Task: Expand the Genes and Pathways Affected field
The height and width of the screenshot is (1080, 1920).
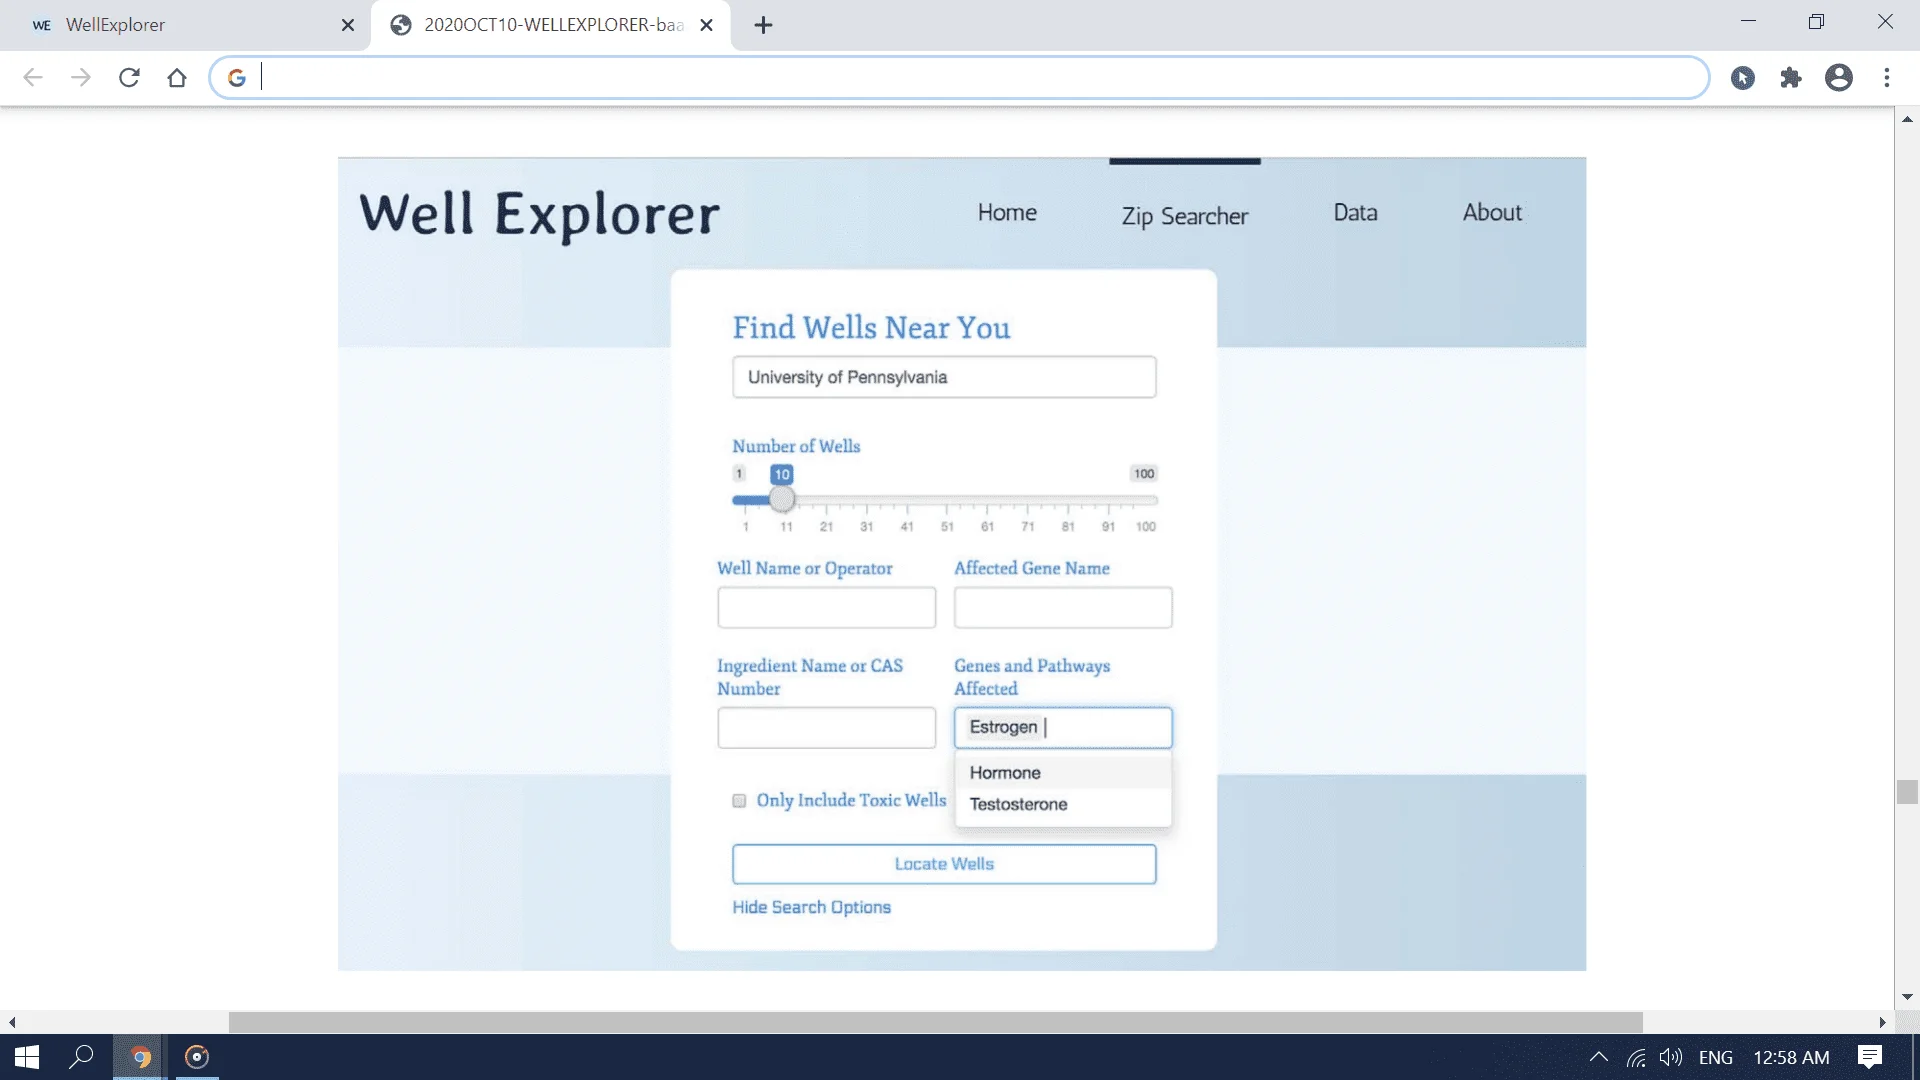Action: pos(1062,727)
